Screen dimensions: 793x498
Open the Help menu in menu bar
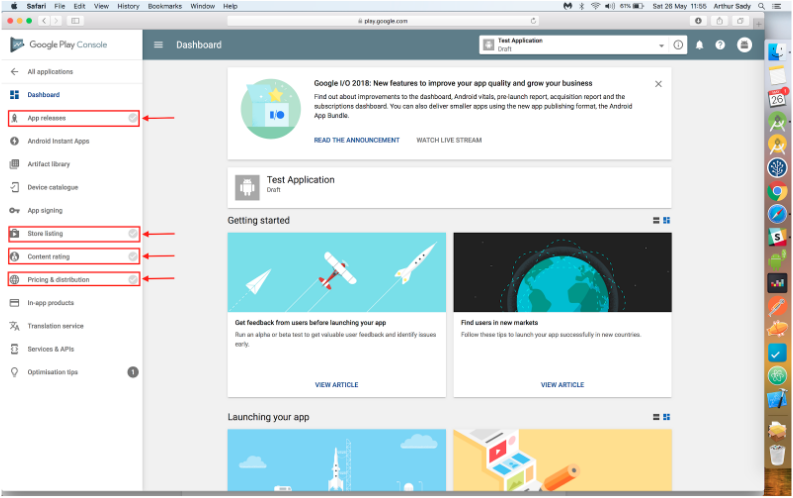[230, 6]
